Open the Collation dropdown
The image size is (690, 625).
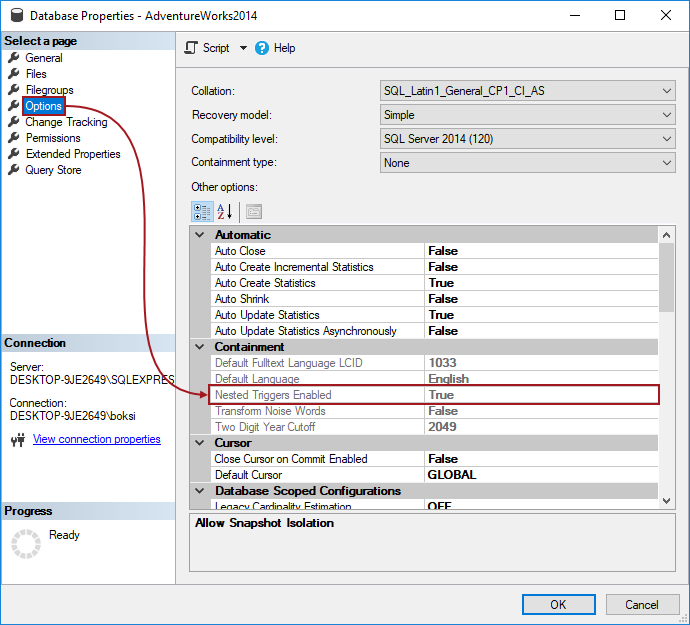[x=528, y=91]
